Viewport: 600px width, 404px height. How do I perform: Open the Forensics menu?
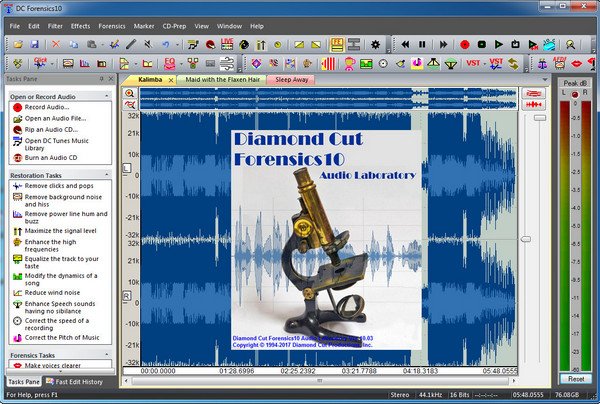point(112,26)
